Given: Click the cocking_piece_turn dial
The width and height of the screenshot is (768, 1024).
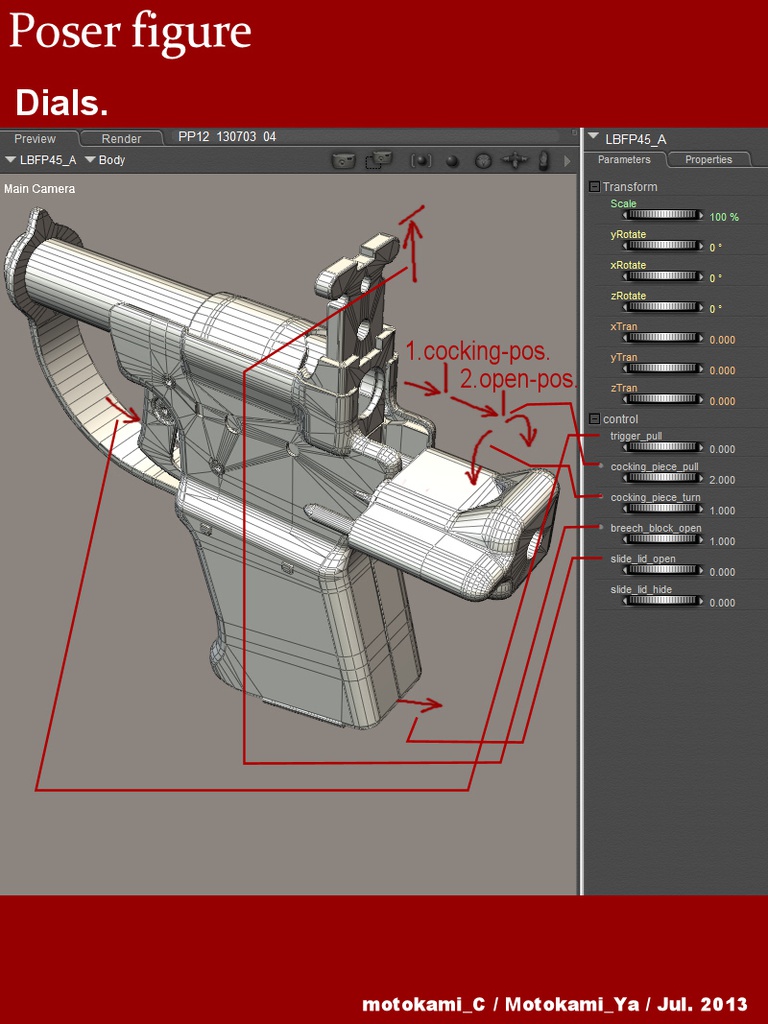Looking at the screenshot, I should (663, 509).
